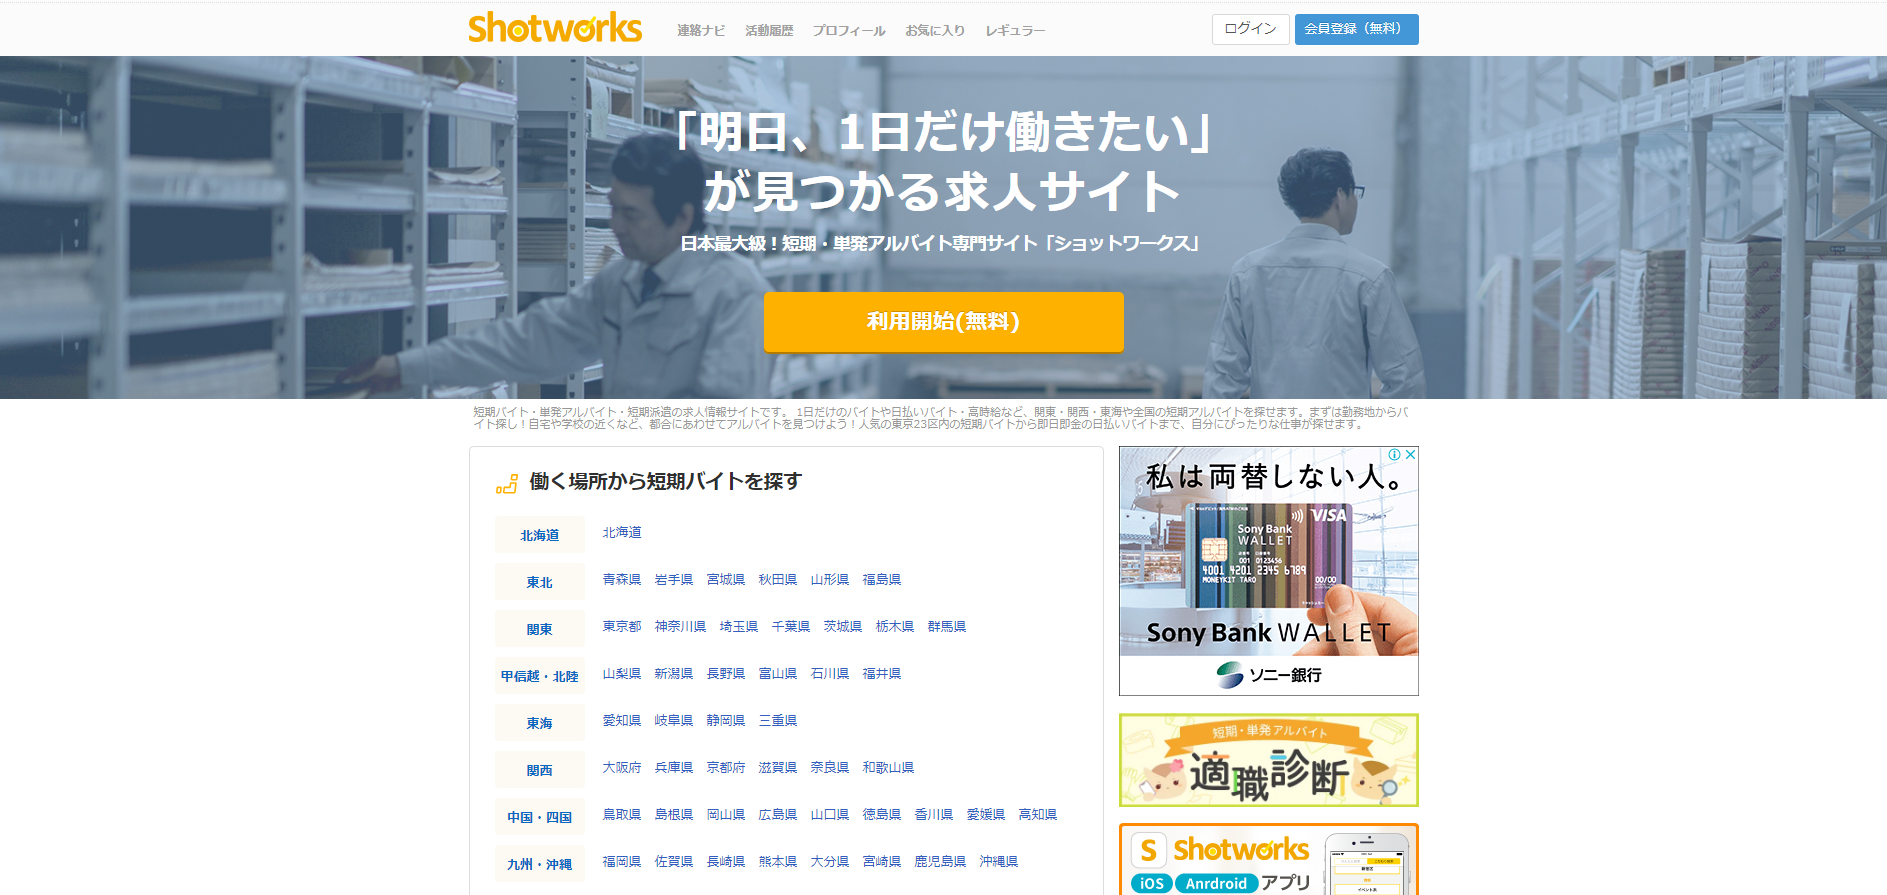Image resolution: width=1887 pixels, height=895 pixels.
Task: Click the ログイン button
Action: [x=1250, y=29]
